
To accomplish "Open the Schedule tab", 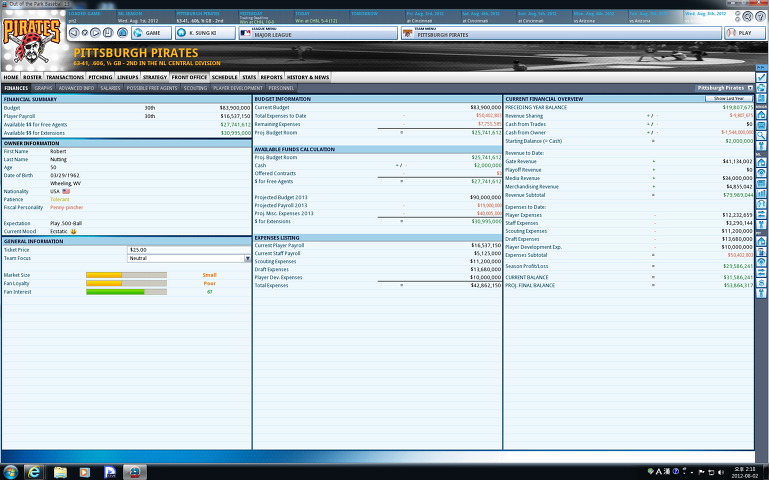I will click(x=225, y=77).
